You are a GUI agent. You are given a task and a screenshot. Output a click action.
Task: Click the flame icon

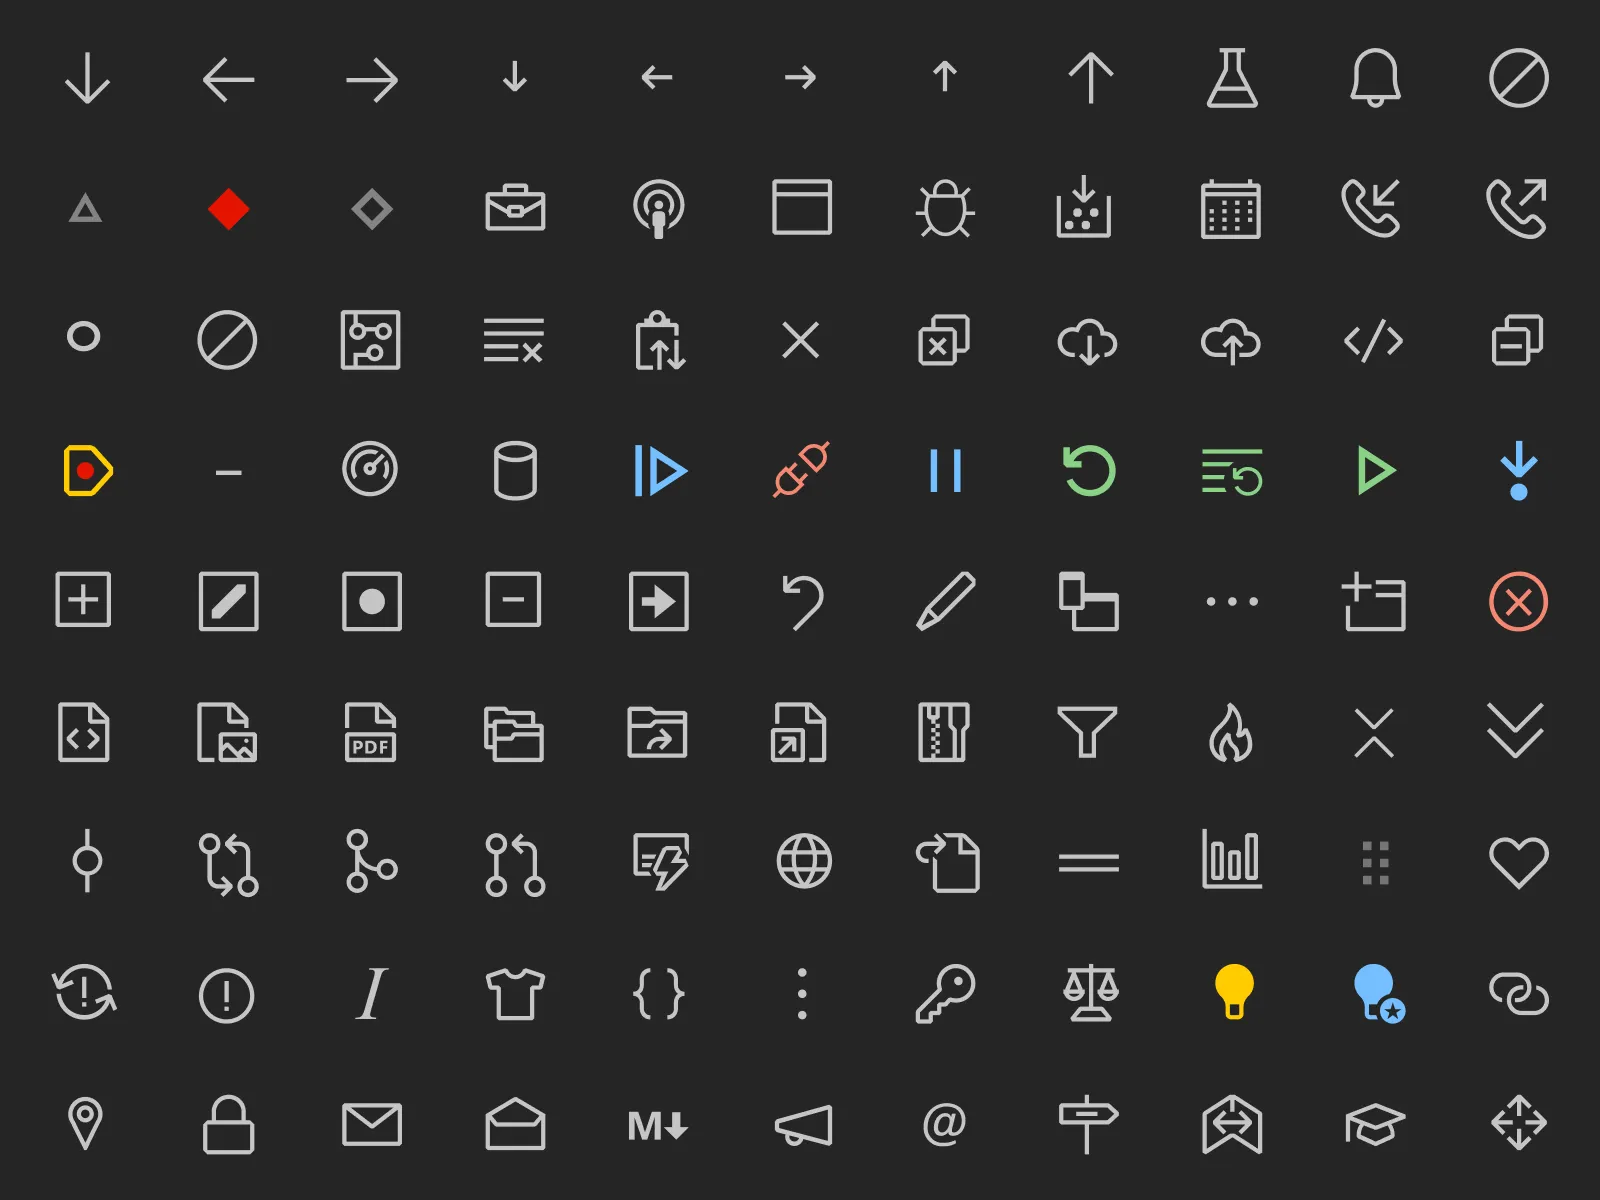(x=1231, y=733)
